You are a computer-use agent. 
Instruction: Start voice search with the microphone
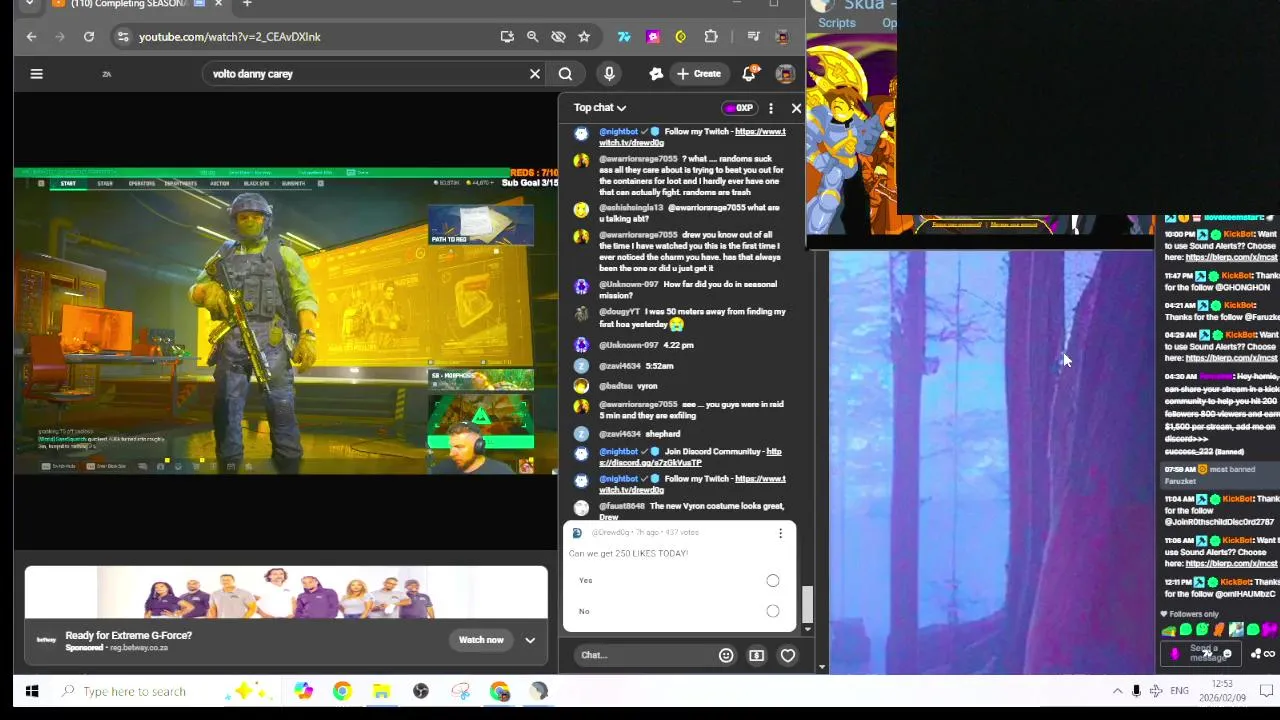coord(609,73)
